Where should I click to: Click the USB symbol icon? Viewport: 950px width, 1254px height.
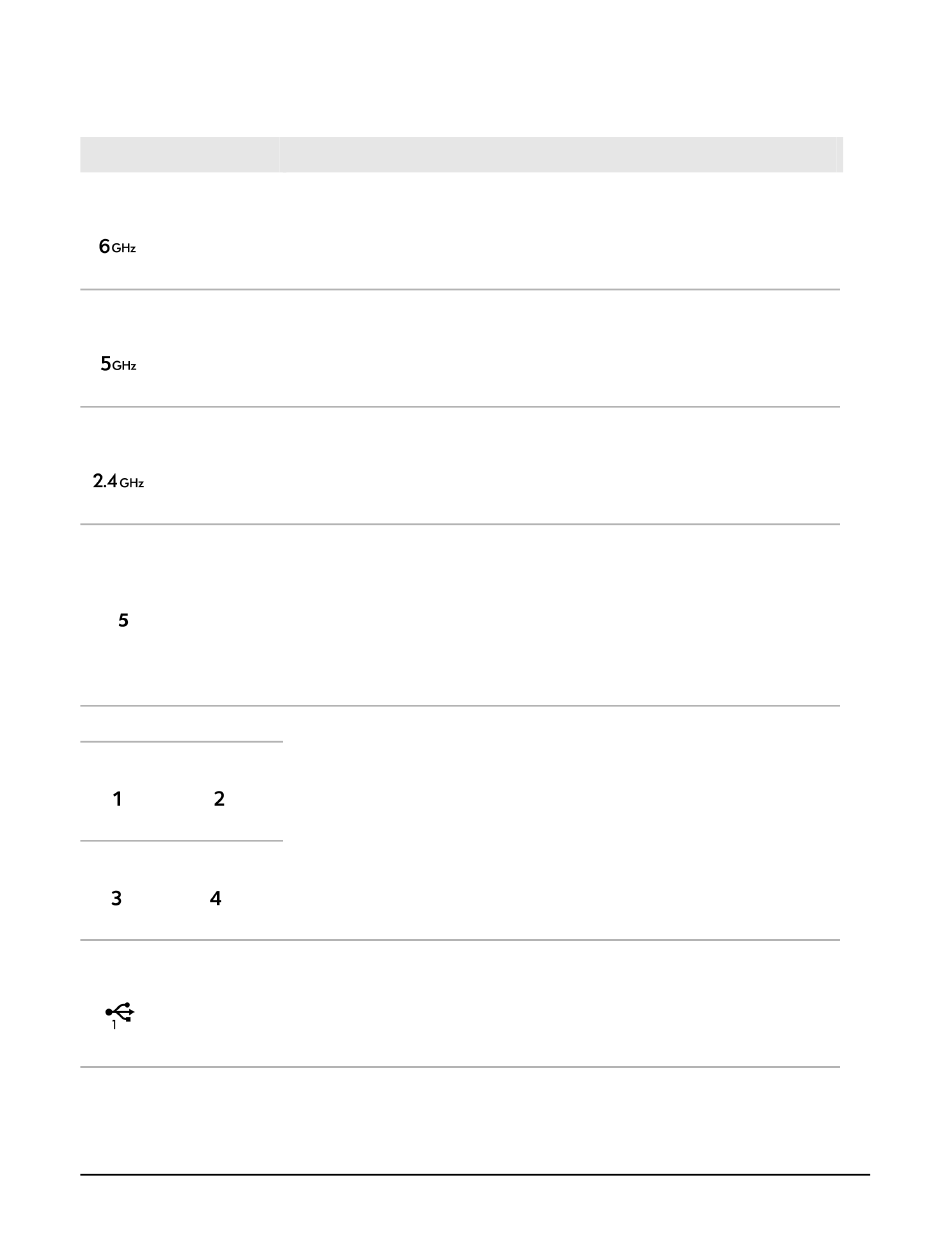tap(120, 1012)
